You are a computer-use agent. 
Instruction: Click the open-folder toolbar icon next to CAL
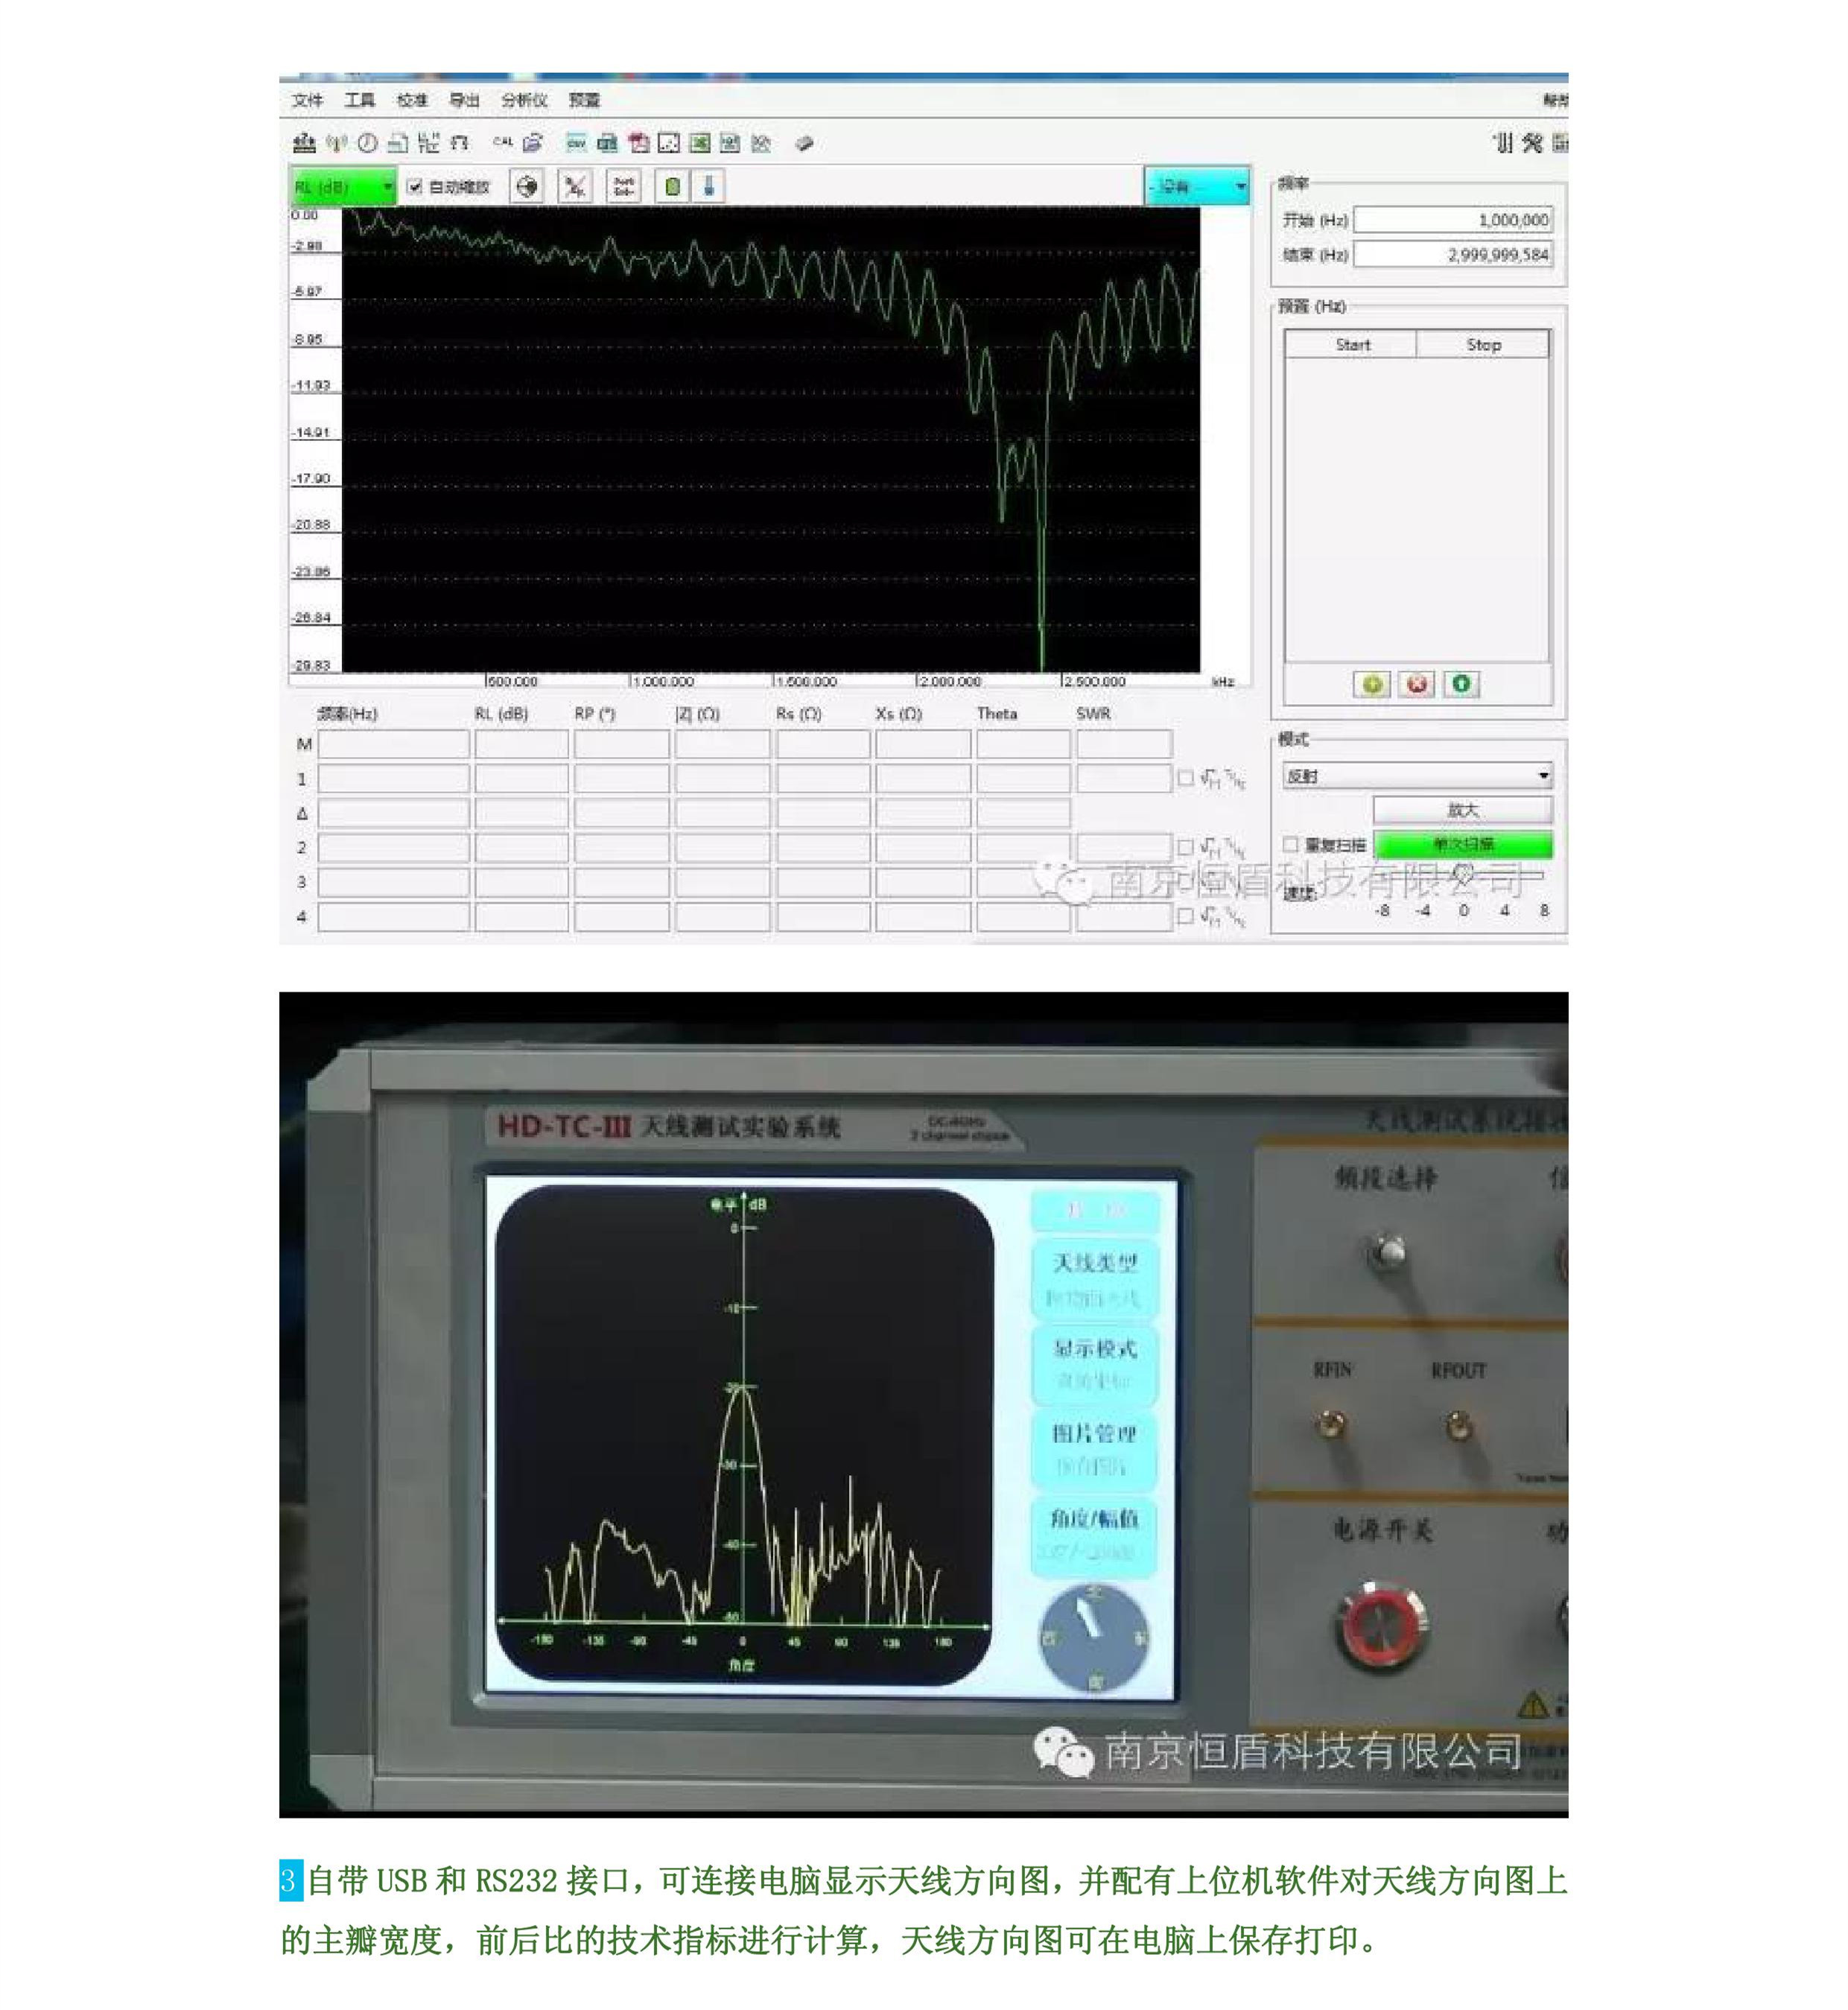click(533, 143)
